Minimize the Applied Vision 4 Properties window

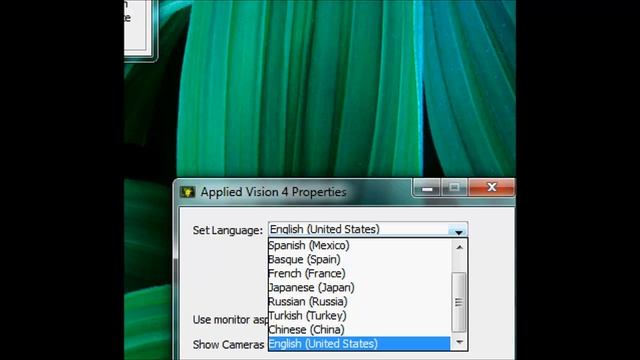coord(427,188)
